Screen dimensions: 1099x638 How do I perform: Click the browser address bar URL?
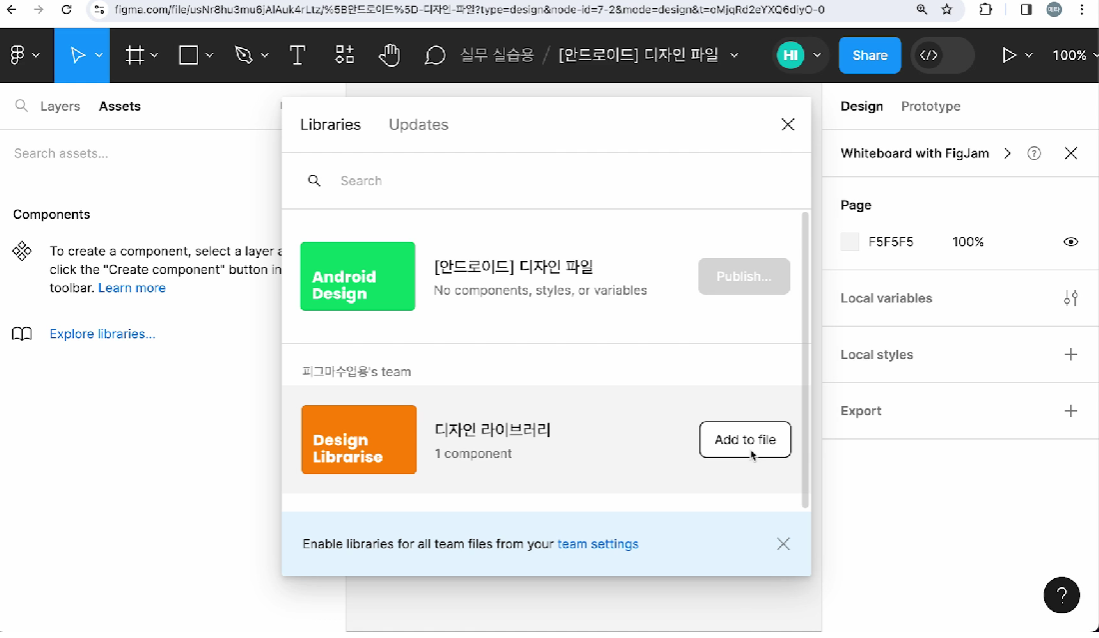[470, 10]
